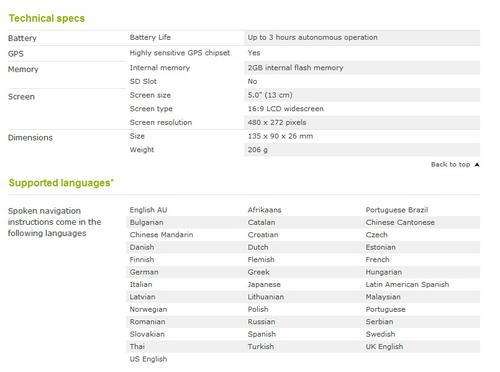Screen dimensions: 500x372
Task: Click the Technical specs heading
Action: point(47,18)
